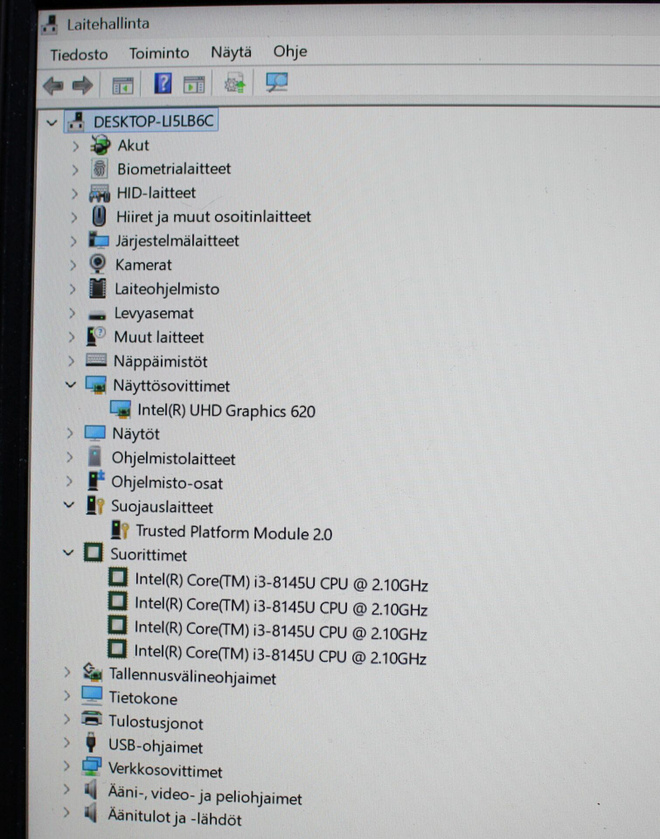Select the DESKTOP-LI5LB6C computer name
The height and width of the screenshot is (839, 660).
tap(153, 121)
